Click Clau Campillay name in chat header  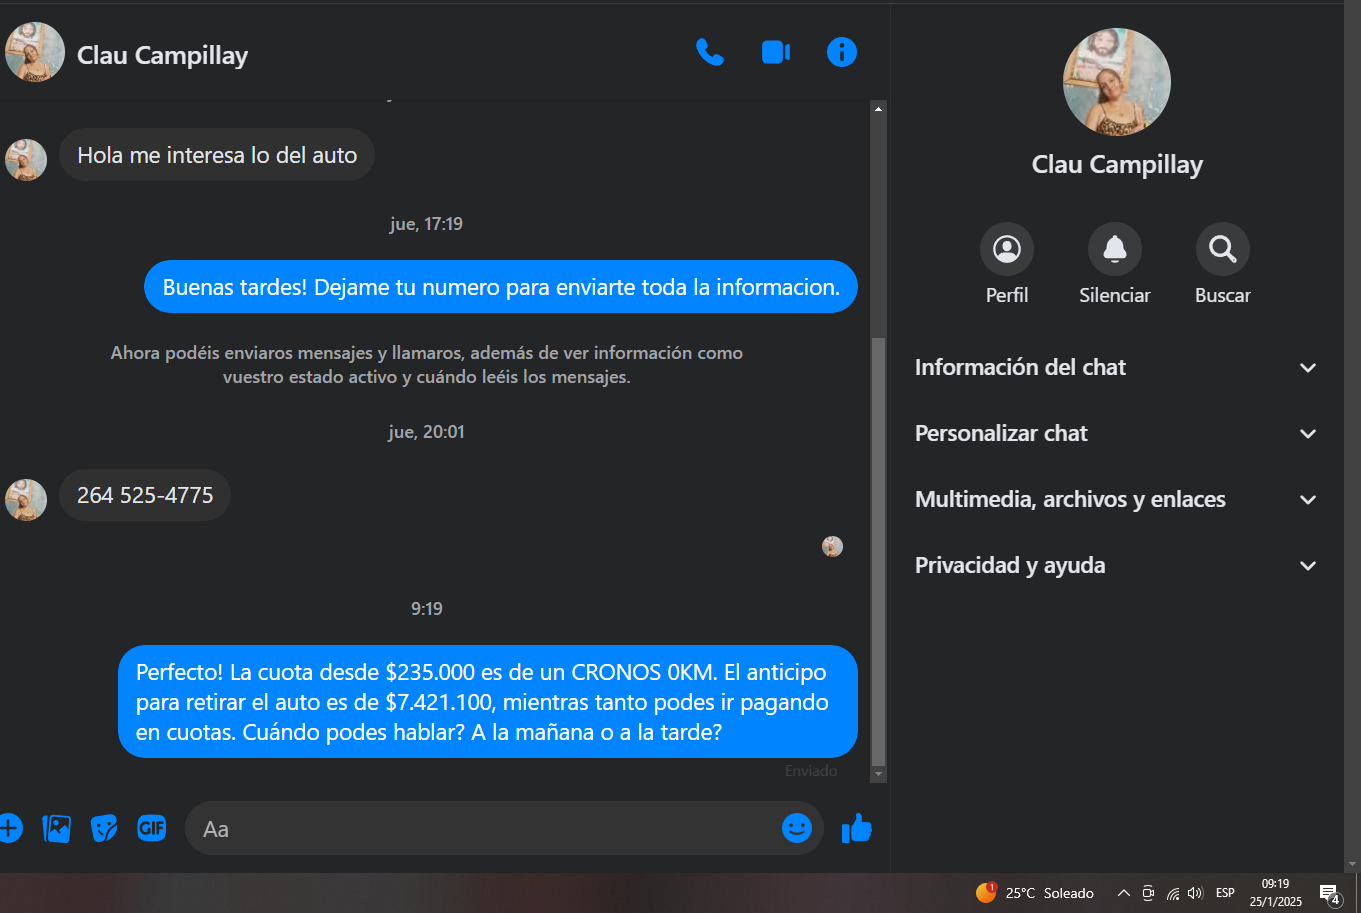click(162, 55)
